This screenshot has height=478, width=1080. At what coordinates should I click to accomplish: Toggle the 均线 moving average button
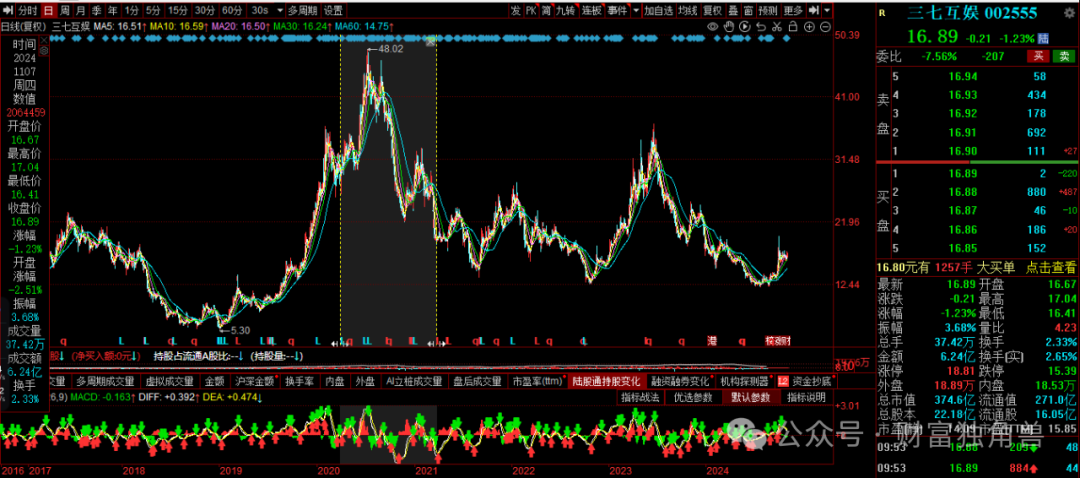(x=688, y=10)
